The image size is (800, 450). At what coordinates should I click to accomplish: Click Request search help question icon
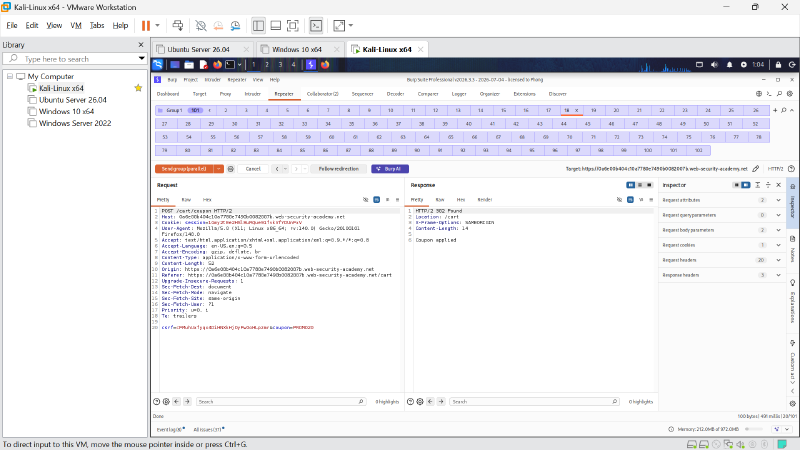(157, 402)
